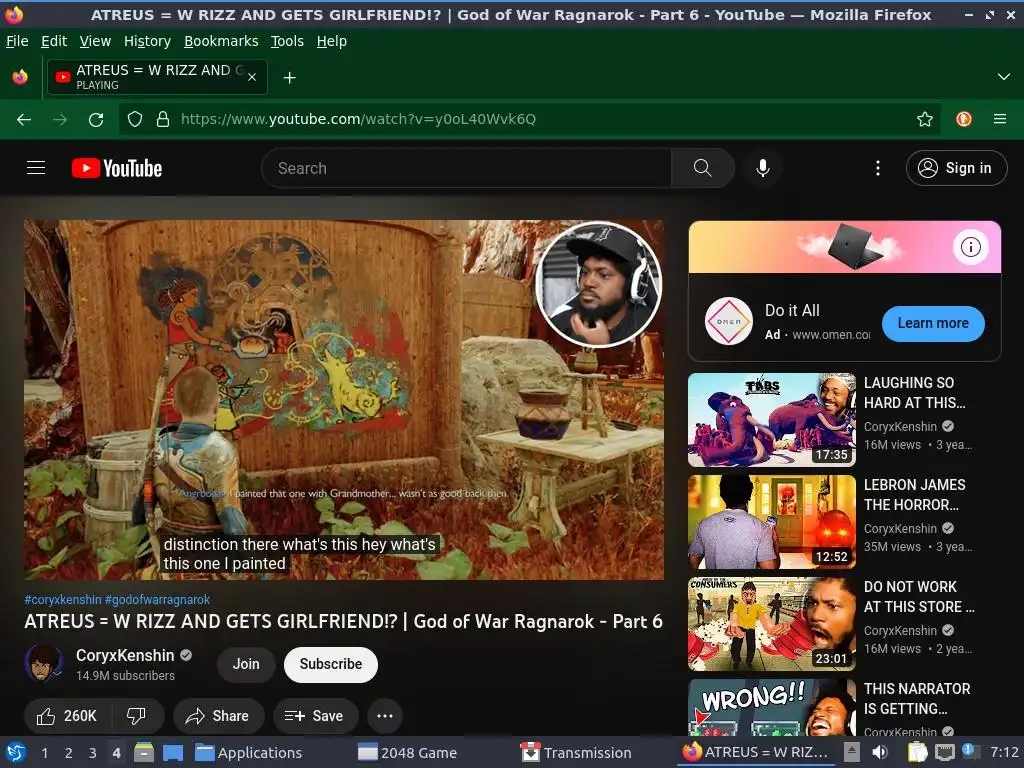Open the View menu

pos(95,41)
